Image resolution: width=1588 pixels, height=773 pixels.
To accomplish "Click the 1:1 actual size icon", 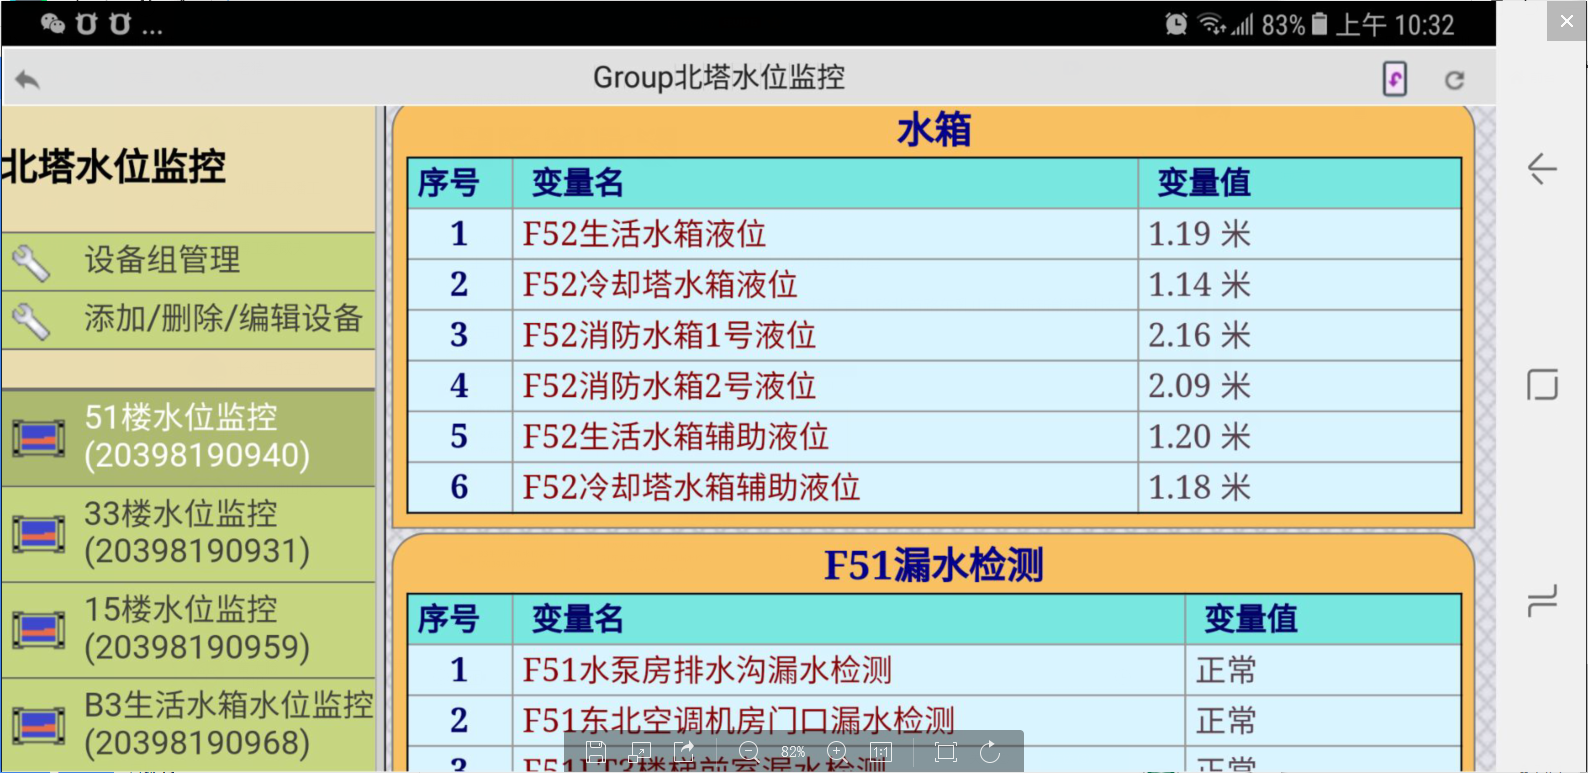I will pos(881,752).
